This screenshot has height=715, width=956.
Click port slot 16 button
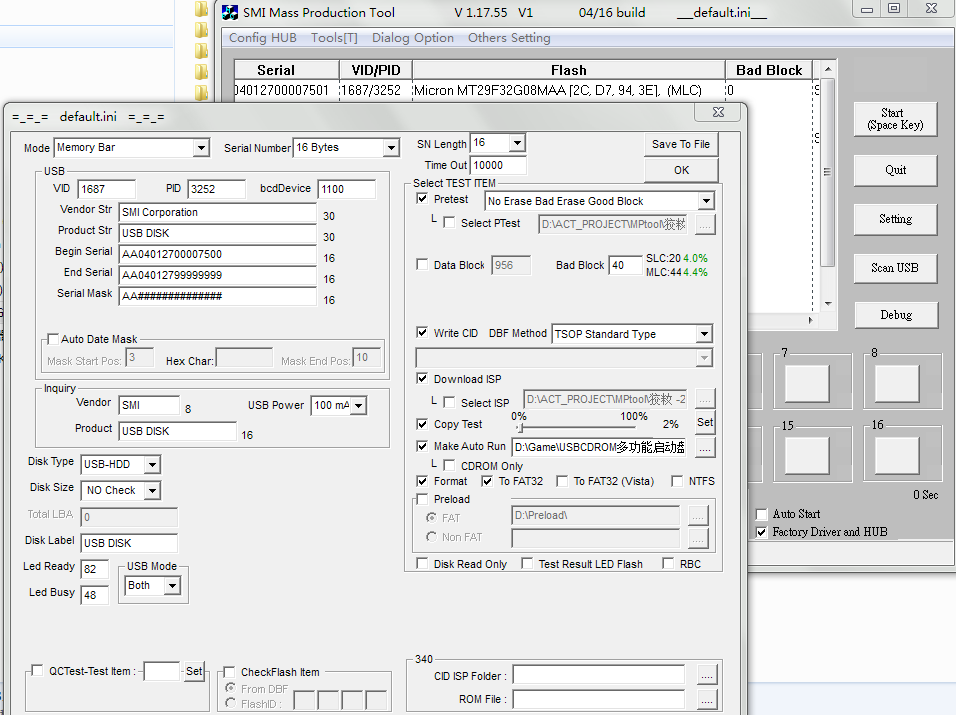[x=896, y=453]
